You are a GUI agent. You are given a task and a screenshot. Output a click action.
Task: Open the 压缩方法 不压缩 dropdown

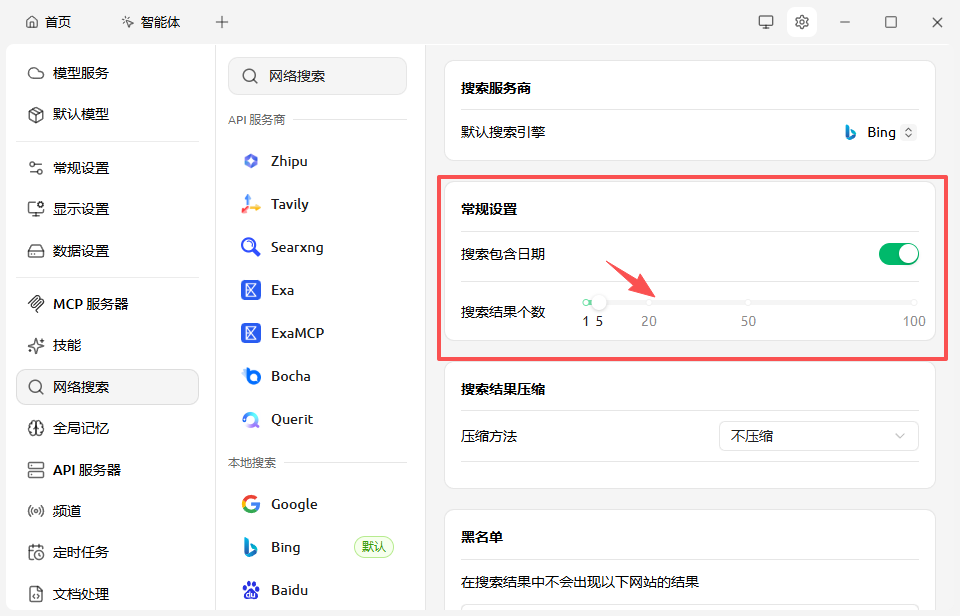point(819,436)
